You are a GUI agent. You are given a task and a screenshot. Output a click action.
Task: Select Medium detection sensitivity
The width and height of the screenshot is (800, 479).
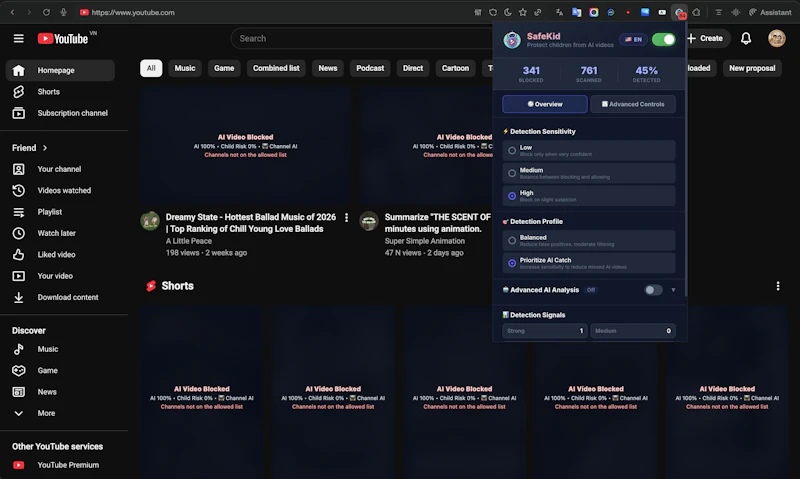pos(589,173)
